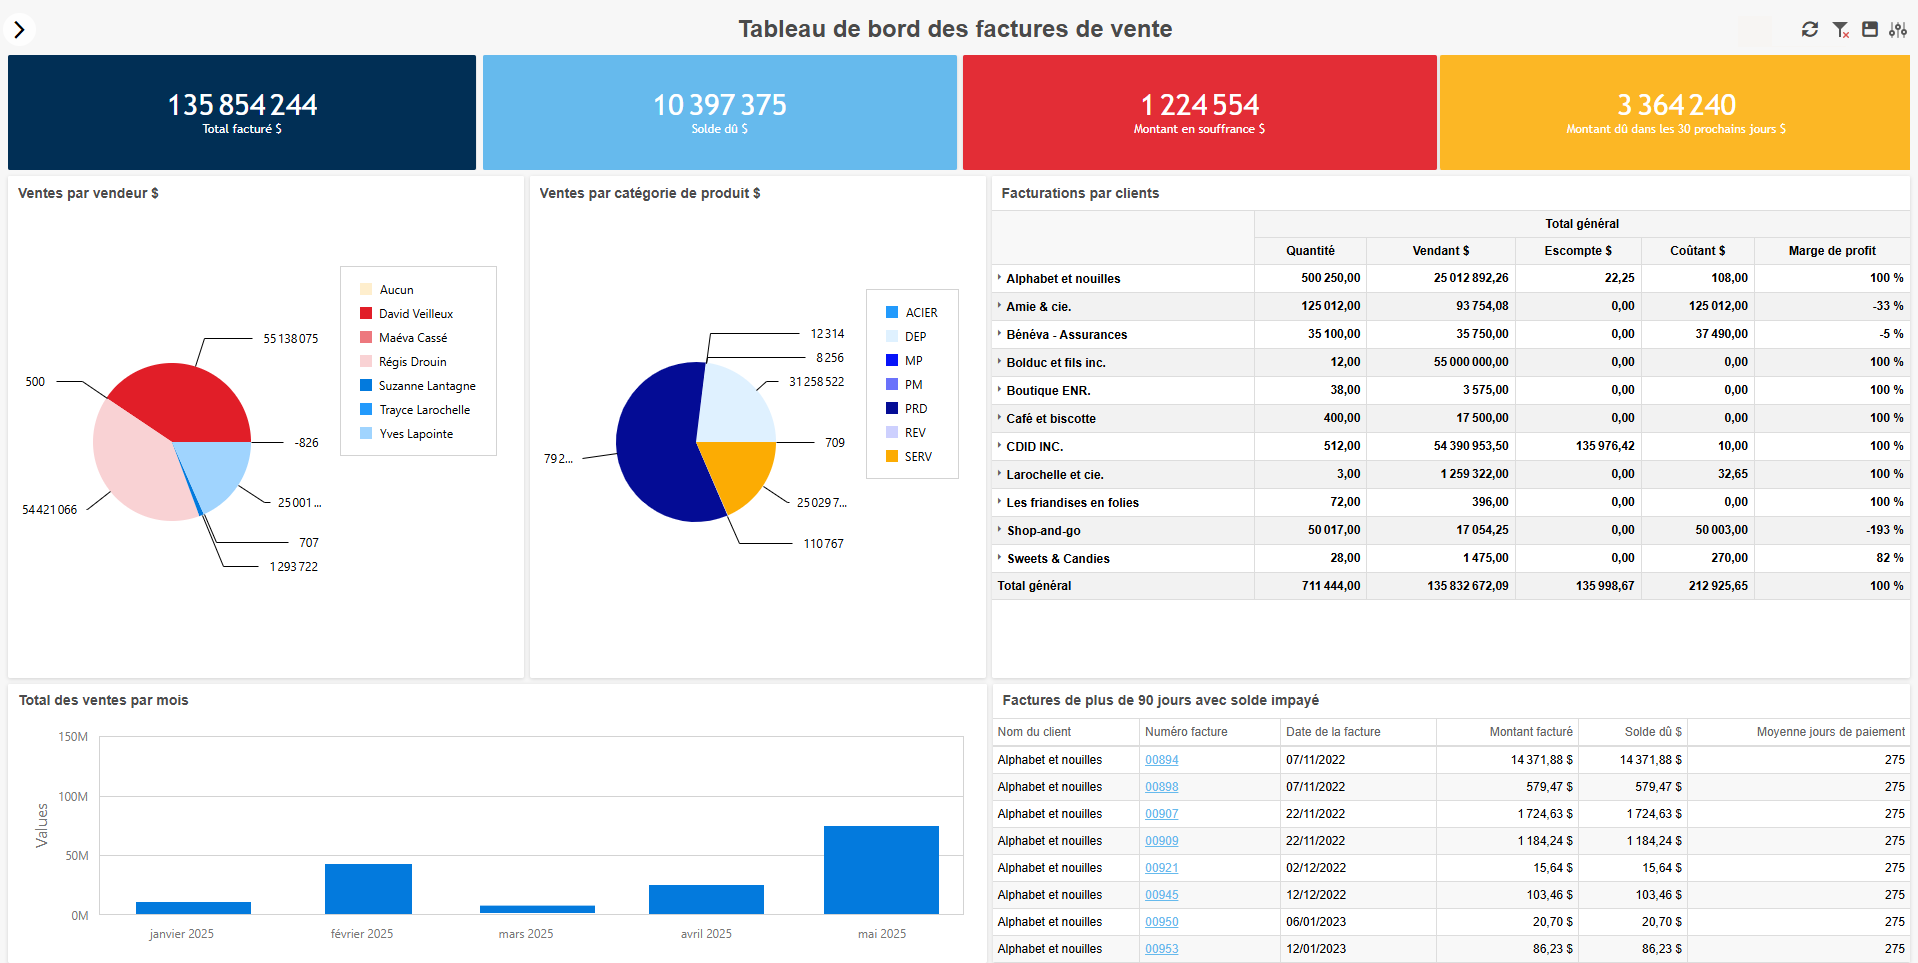
Task: Expand the Alphabet et nouilles row
Action: pos(999,278)
